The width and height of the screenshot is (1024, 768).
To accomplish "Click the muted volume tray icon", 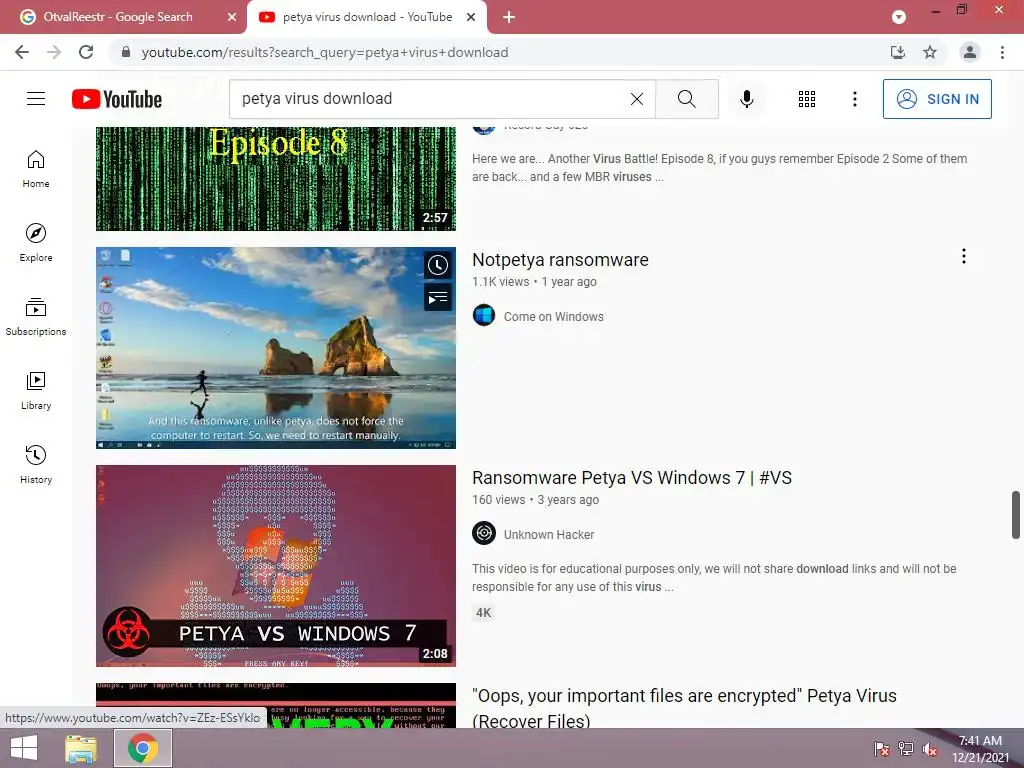I will click(x=930, y=748).
